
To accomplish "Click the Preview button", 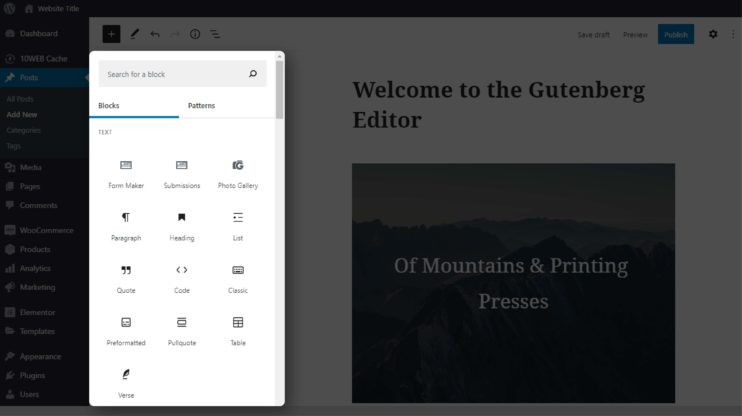I will coord(635,35).
